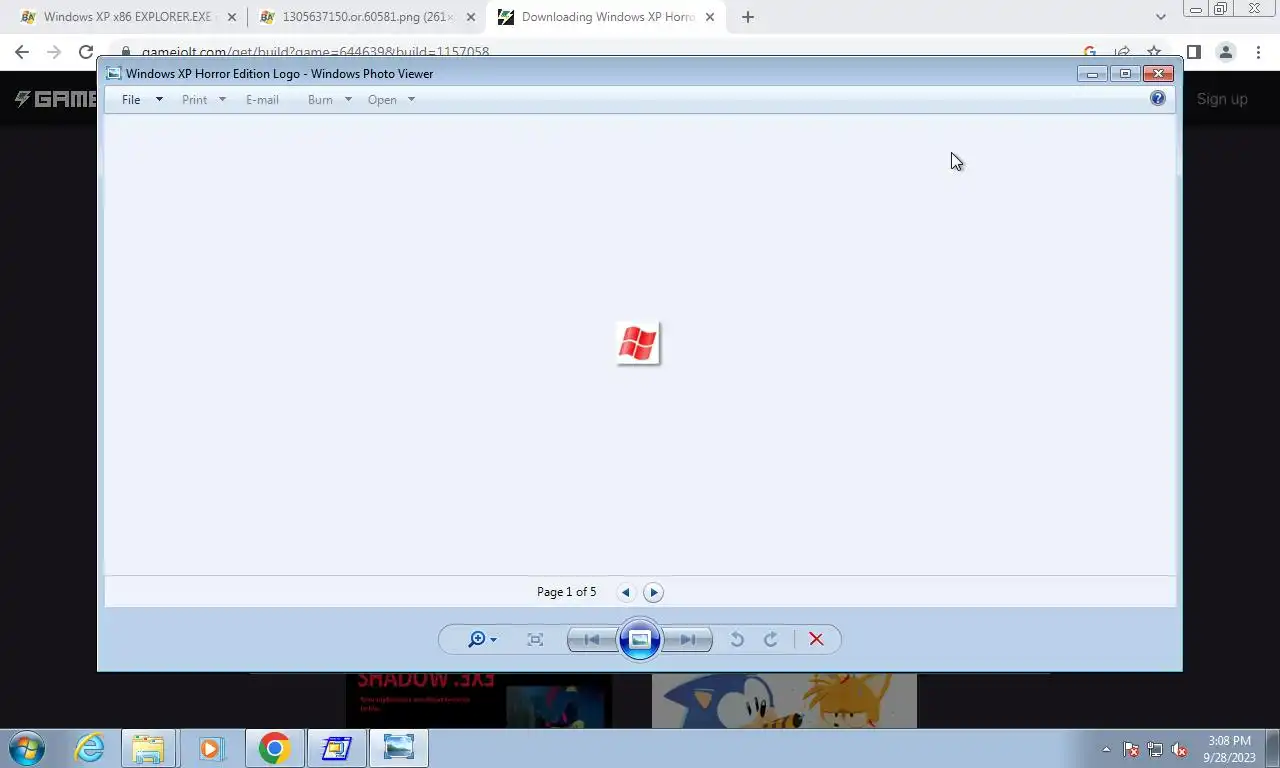Click the magnifier zoom button
The width and height of the screenshot is (1280, 768).
(477, 639)
